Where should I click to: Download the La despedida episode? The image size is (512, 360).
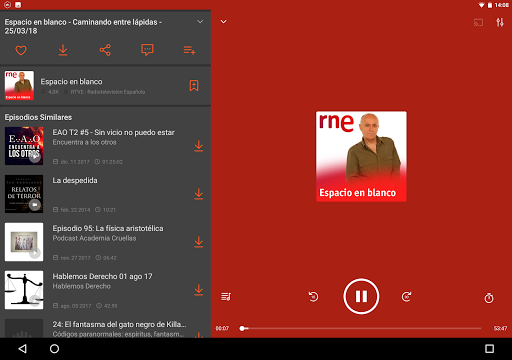[199, 194]
